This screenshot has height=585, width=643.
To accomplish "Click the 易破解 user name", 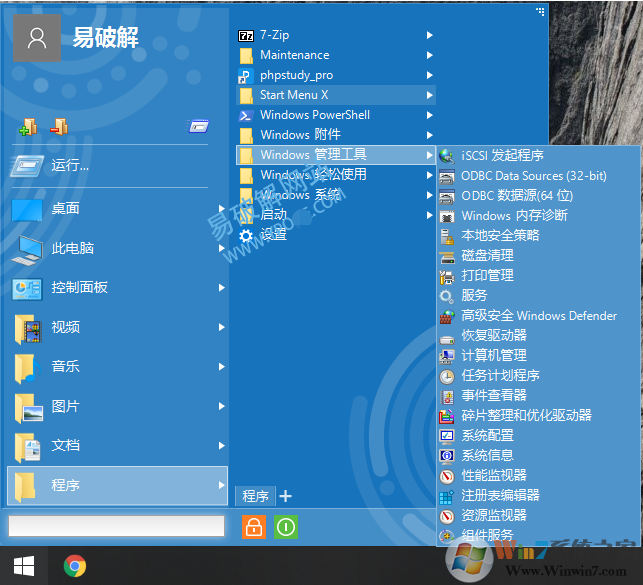I will pyautogui.click(x=106, y=37).
